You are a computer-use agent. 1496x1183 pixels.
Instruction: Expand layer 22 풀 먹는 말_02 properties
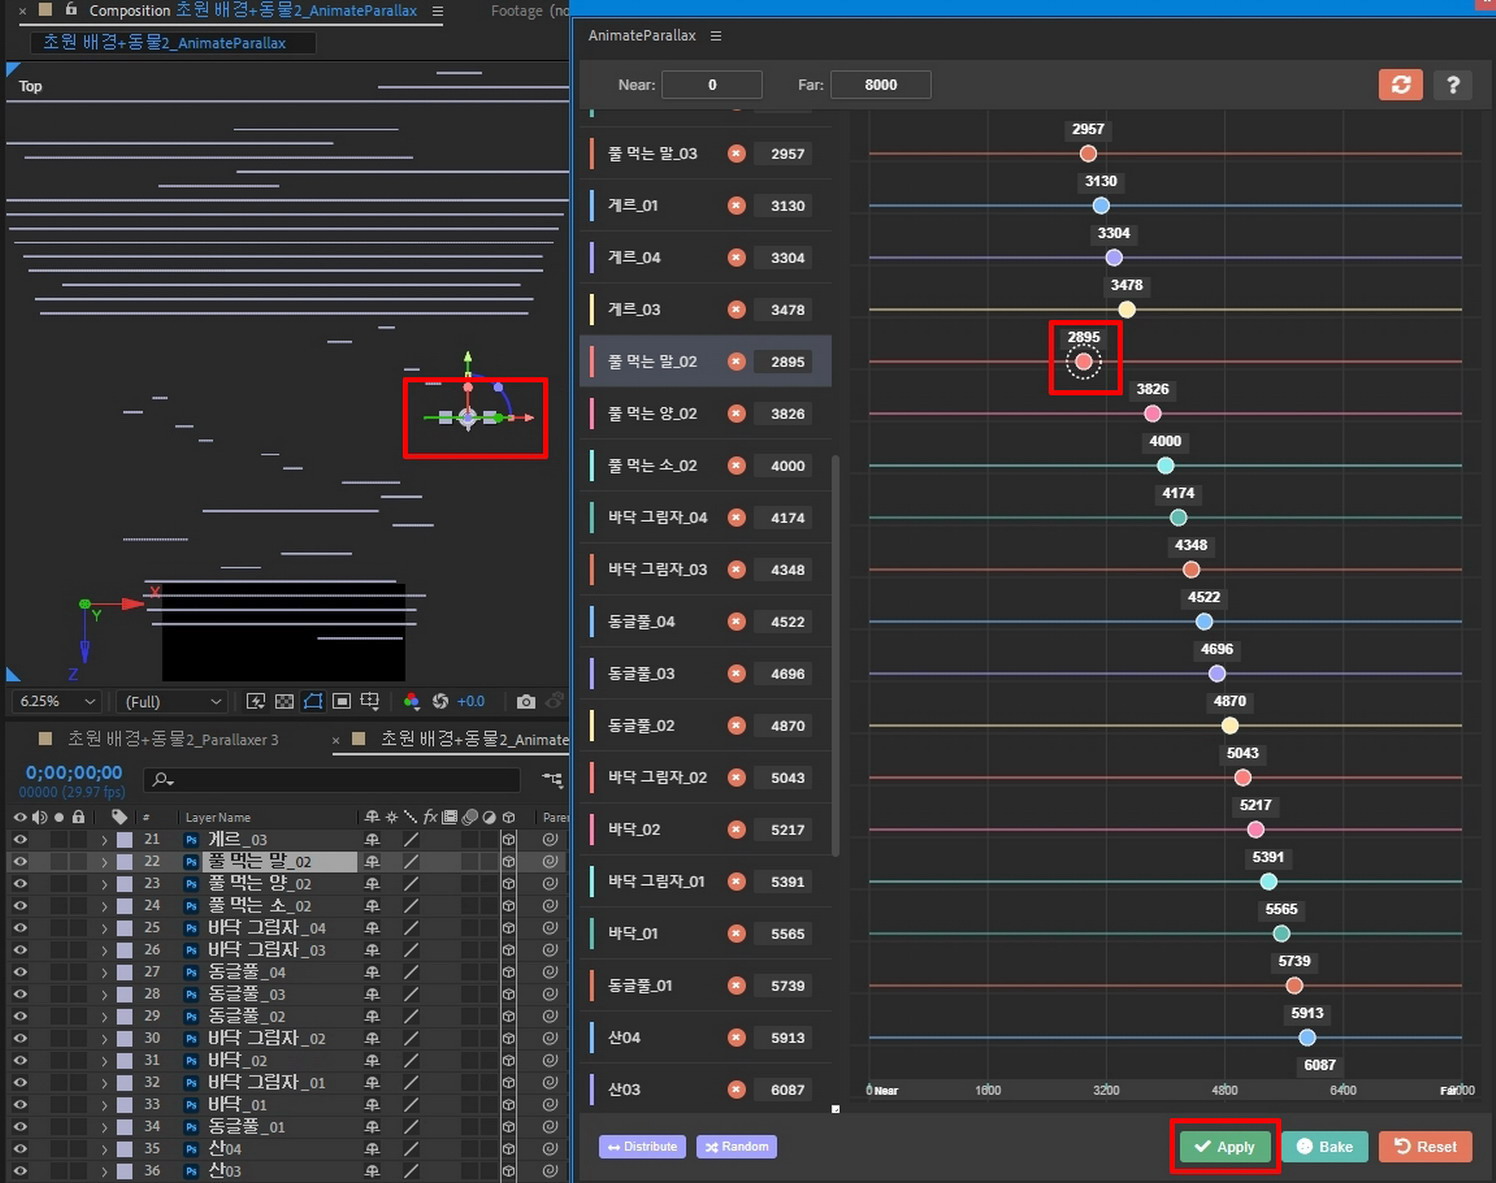[104, 862]
